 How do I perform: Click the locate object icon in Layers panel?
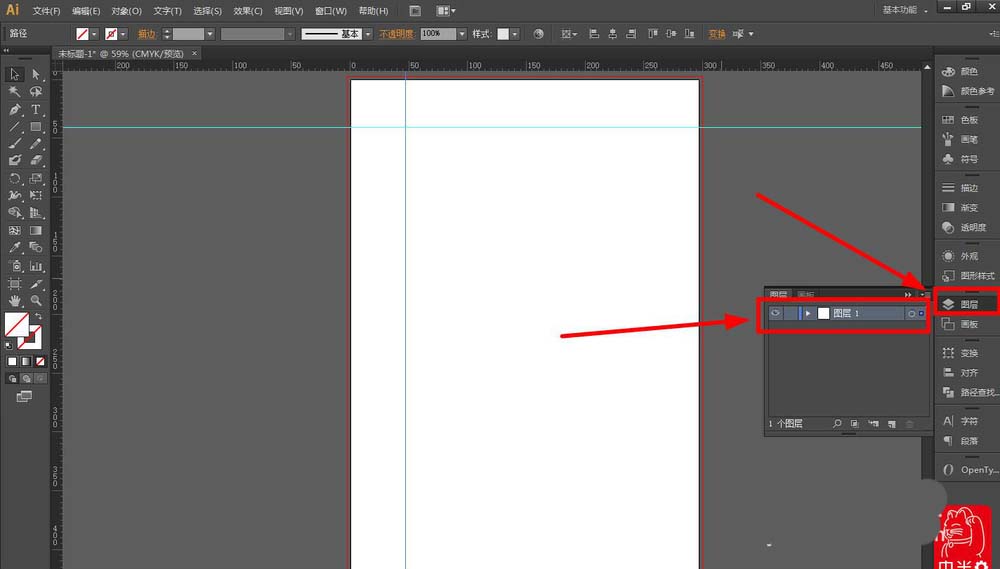(837, 424)
